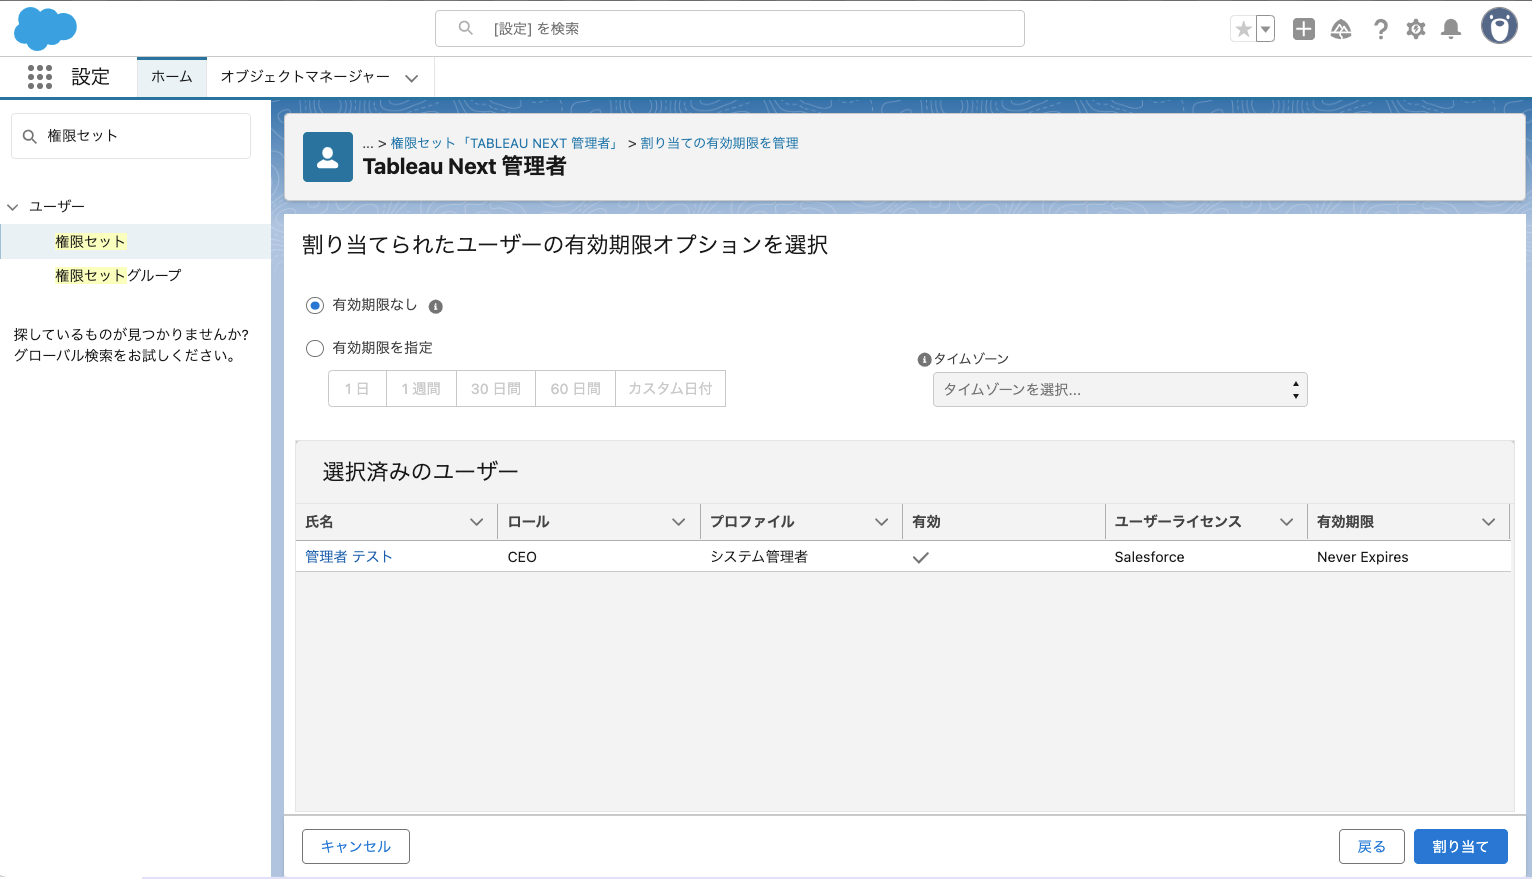Choose the 1 日 expiration option
Screen dimensions: 1532x879
pyautogui.click(x=357, y=389)
